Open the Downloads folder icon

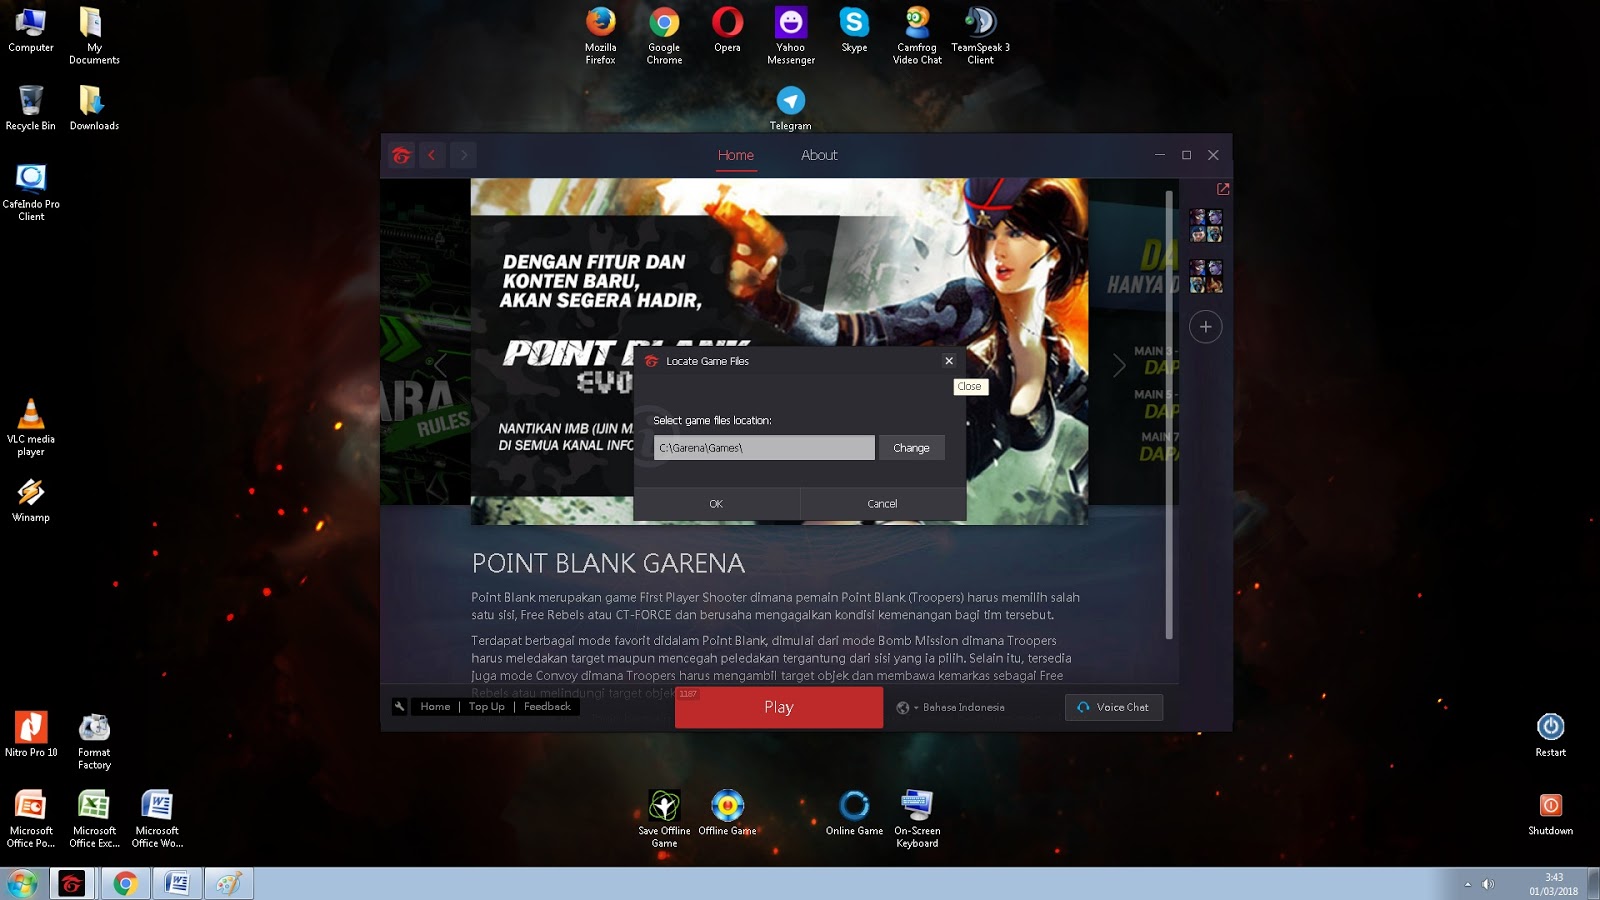94,108
